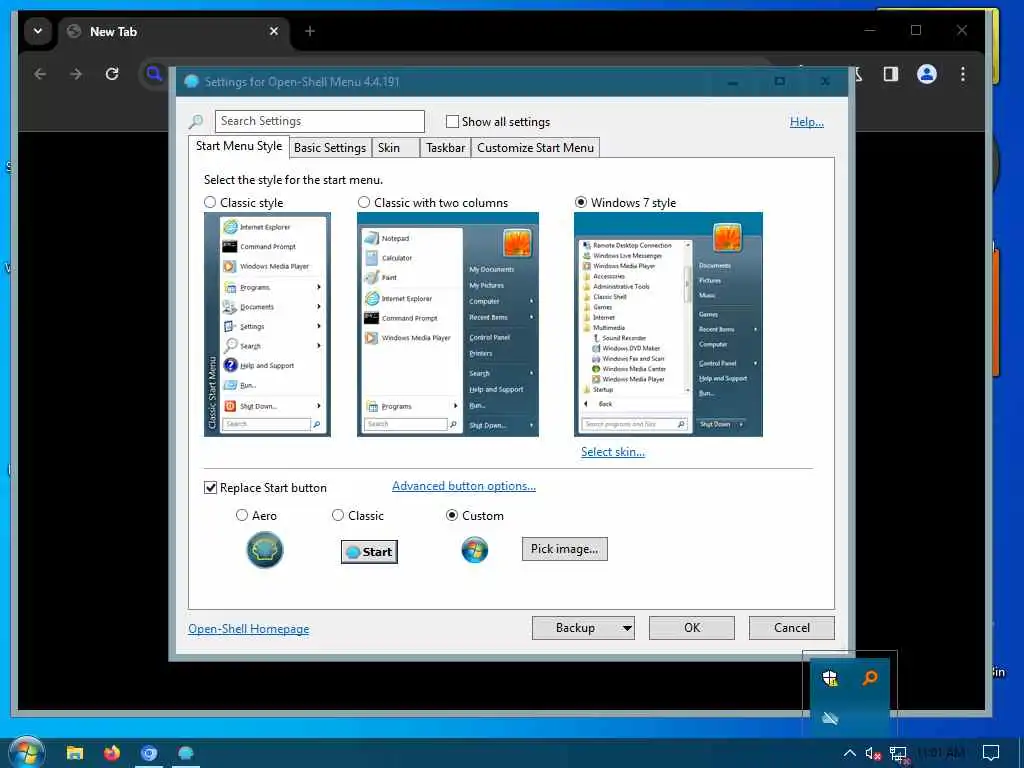This screenshot has width=1024, height=768.
Task: Select the New Tab tab in Chrome
Action: click(174, 31)
